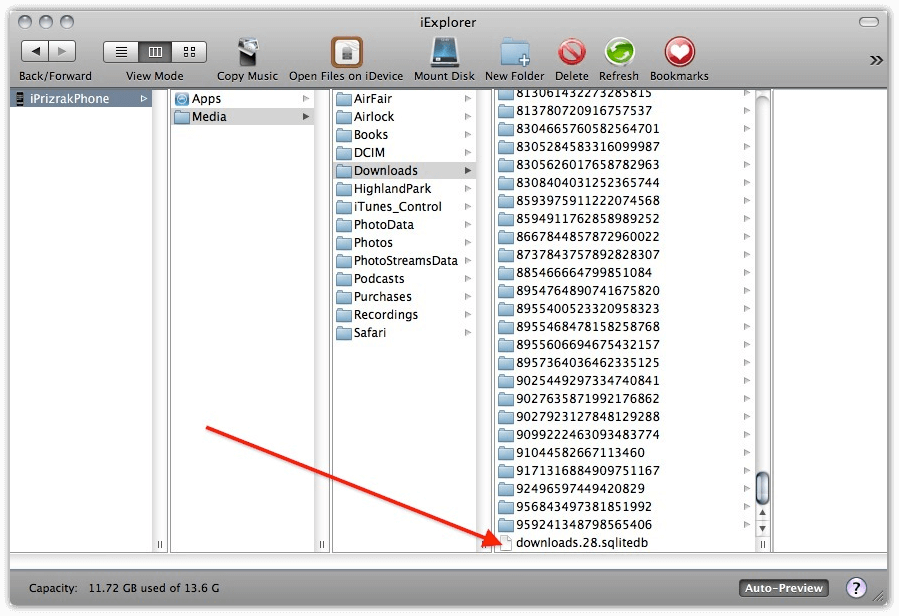Screen dimensions: 899x616
Task: Open the PhotoStreamsData folder
Action: 405,260
